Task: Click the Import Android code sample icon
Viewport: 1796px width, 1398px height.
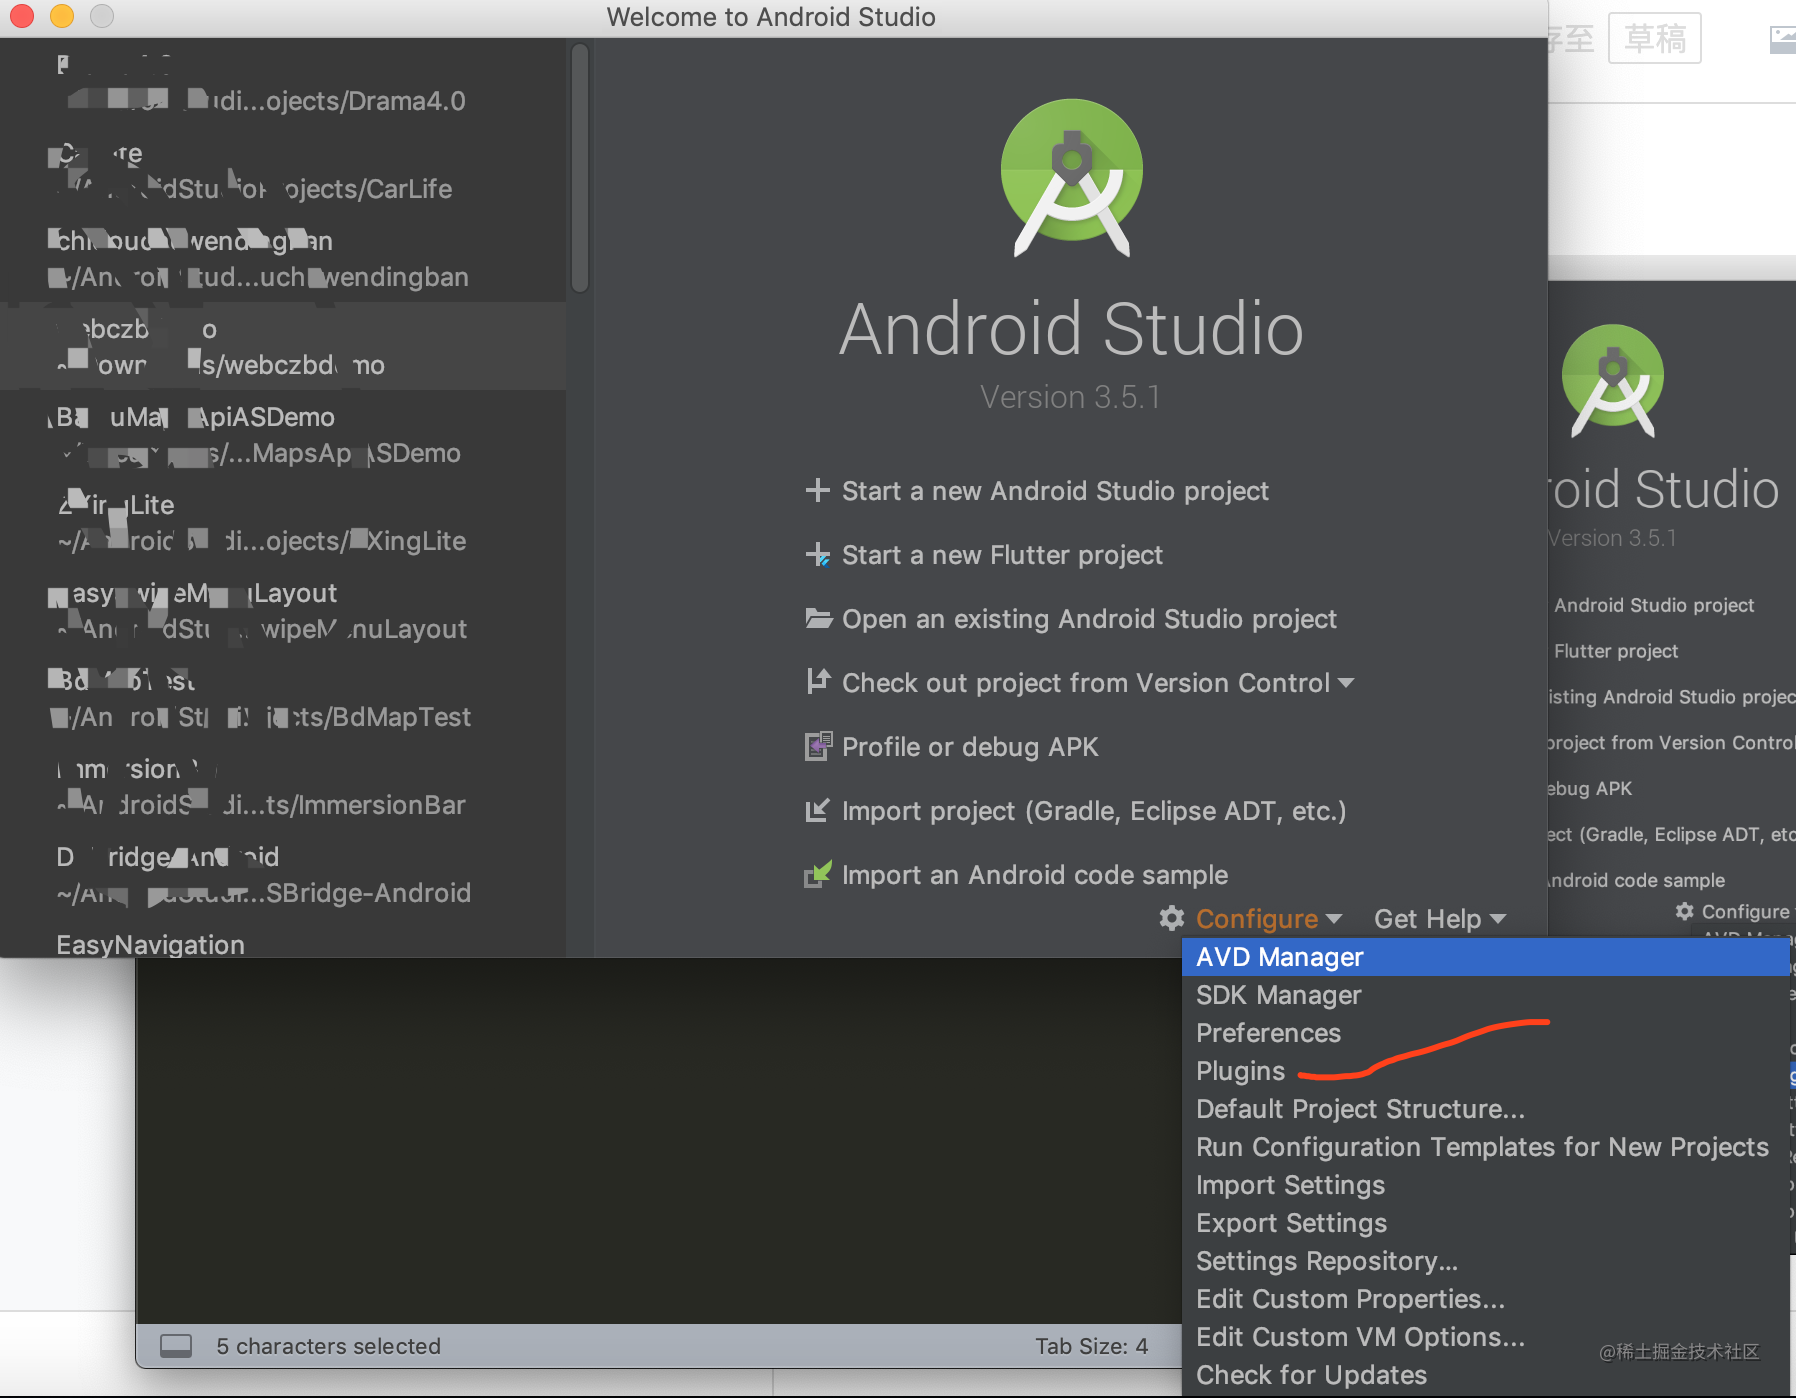Action: pos(818,874)
